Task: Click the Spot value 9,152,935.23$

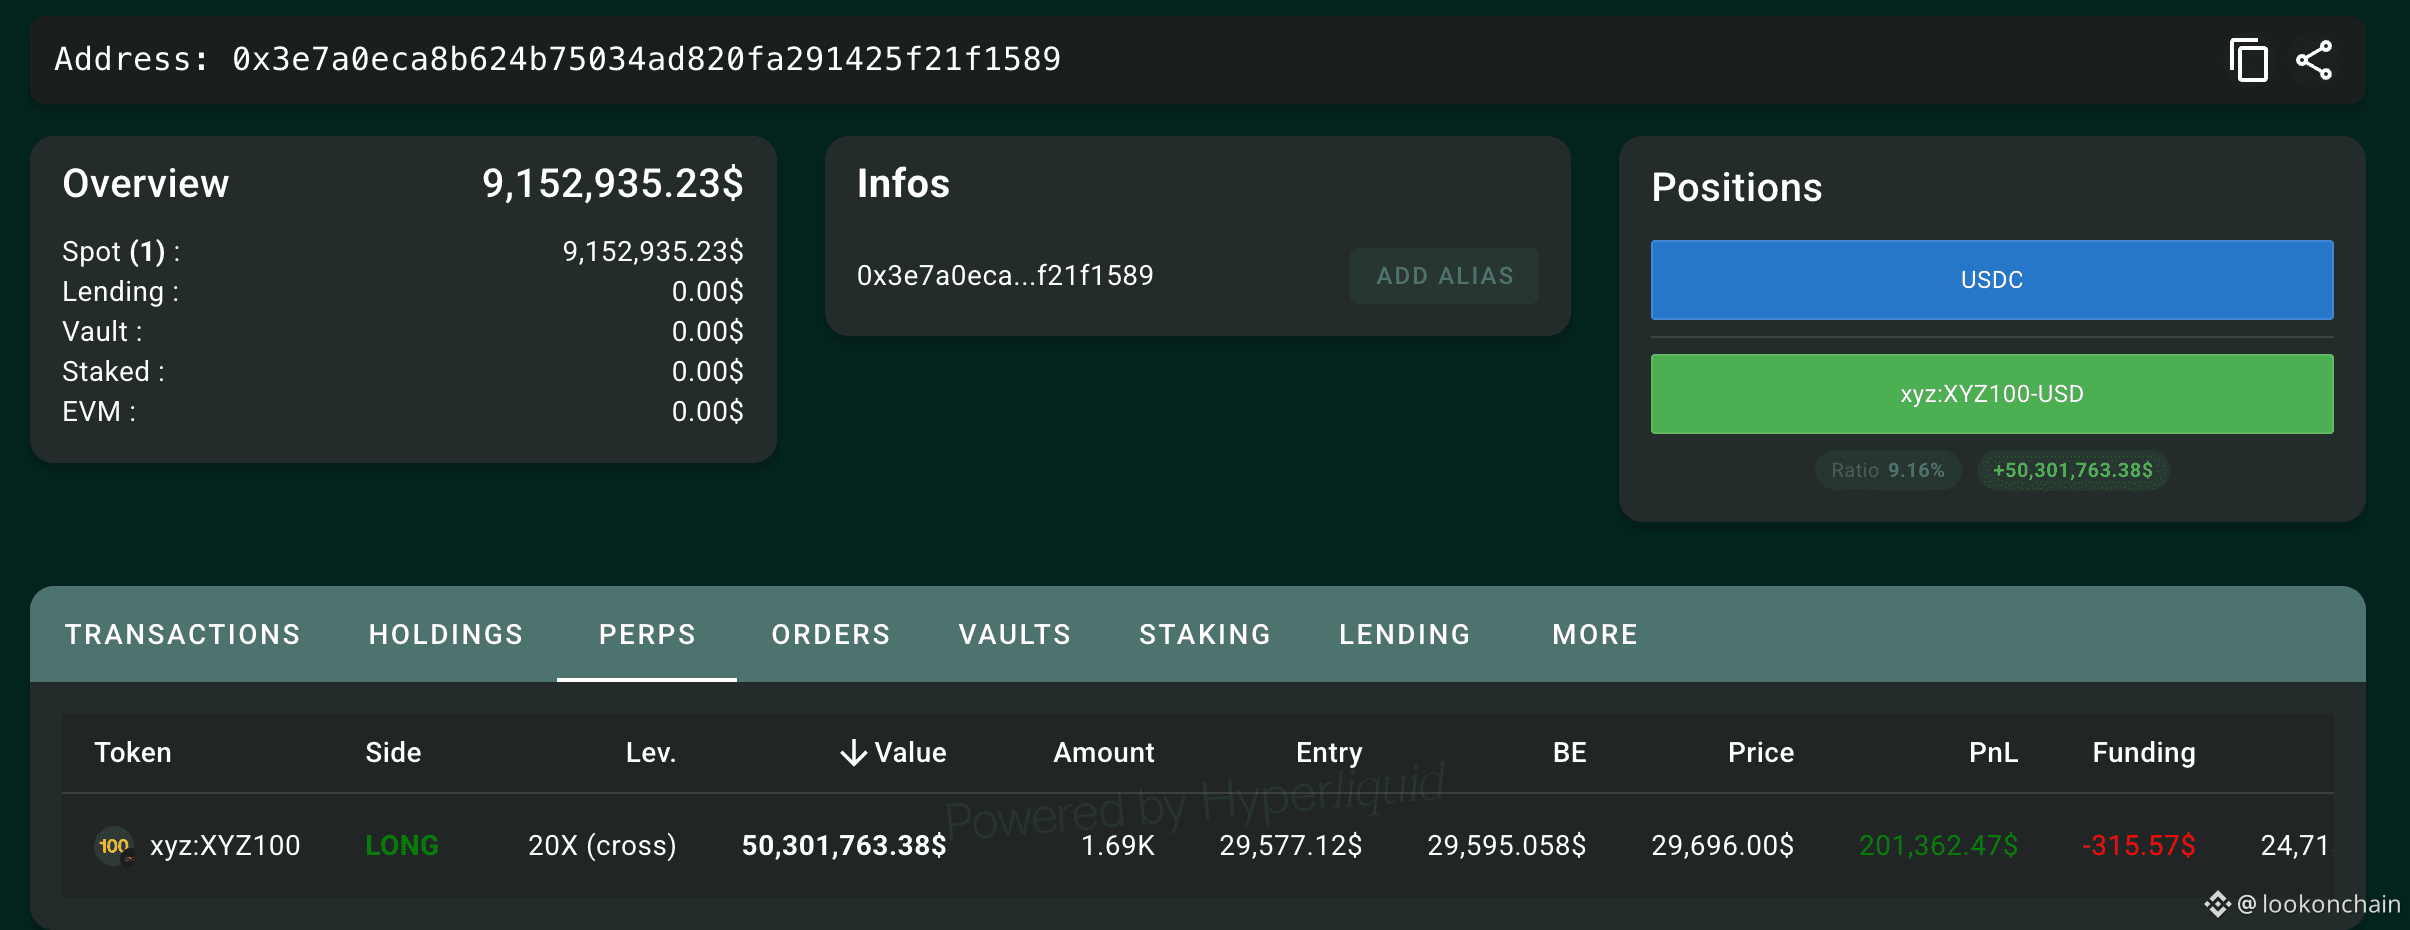Action: click(653, 251)
